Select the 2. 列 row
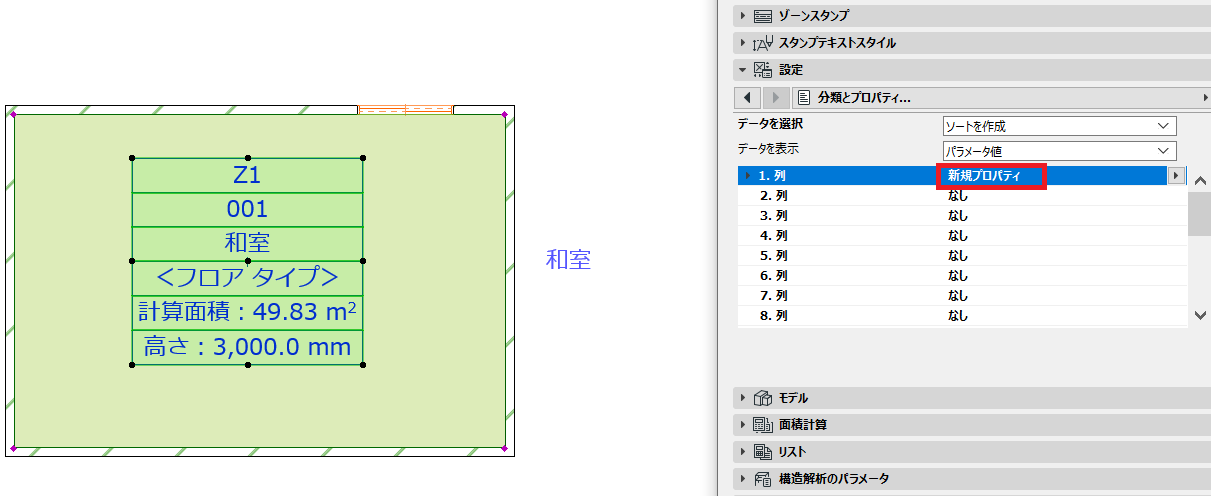 pos(962,196)
